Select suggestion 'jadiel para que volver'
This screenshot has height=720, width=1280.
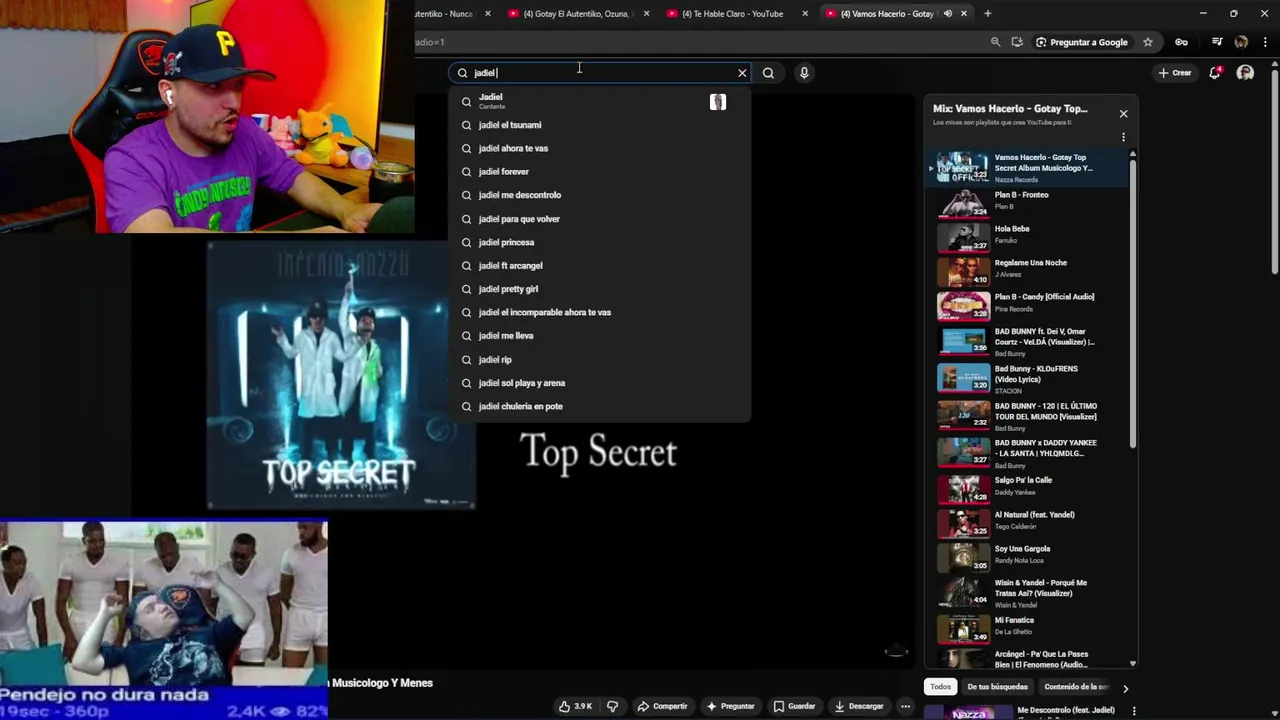click(600, 219)
